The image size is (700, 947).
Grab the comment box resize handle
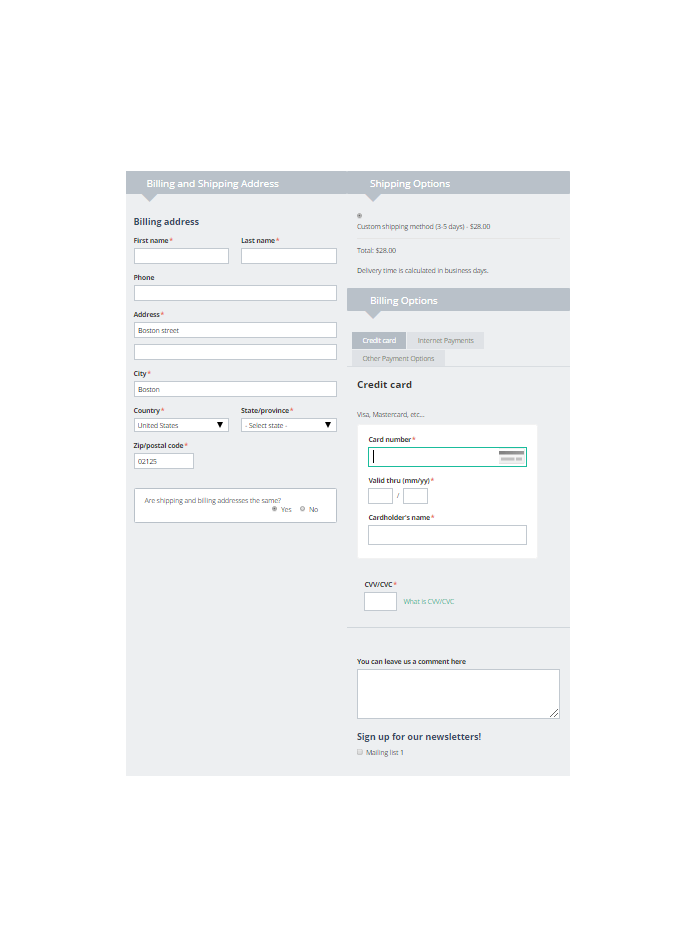pyautogui.click(x=554, y=713)
